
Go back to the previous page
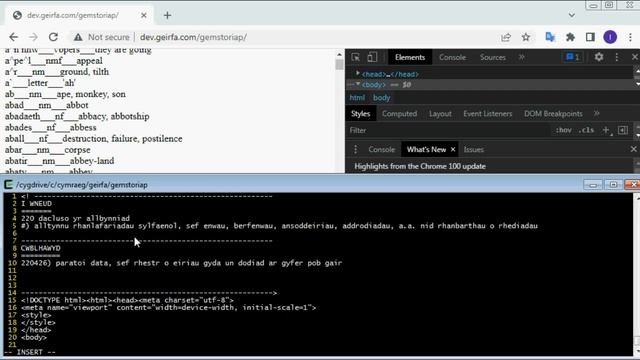13,37
